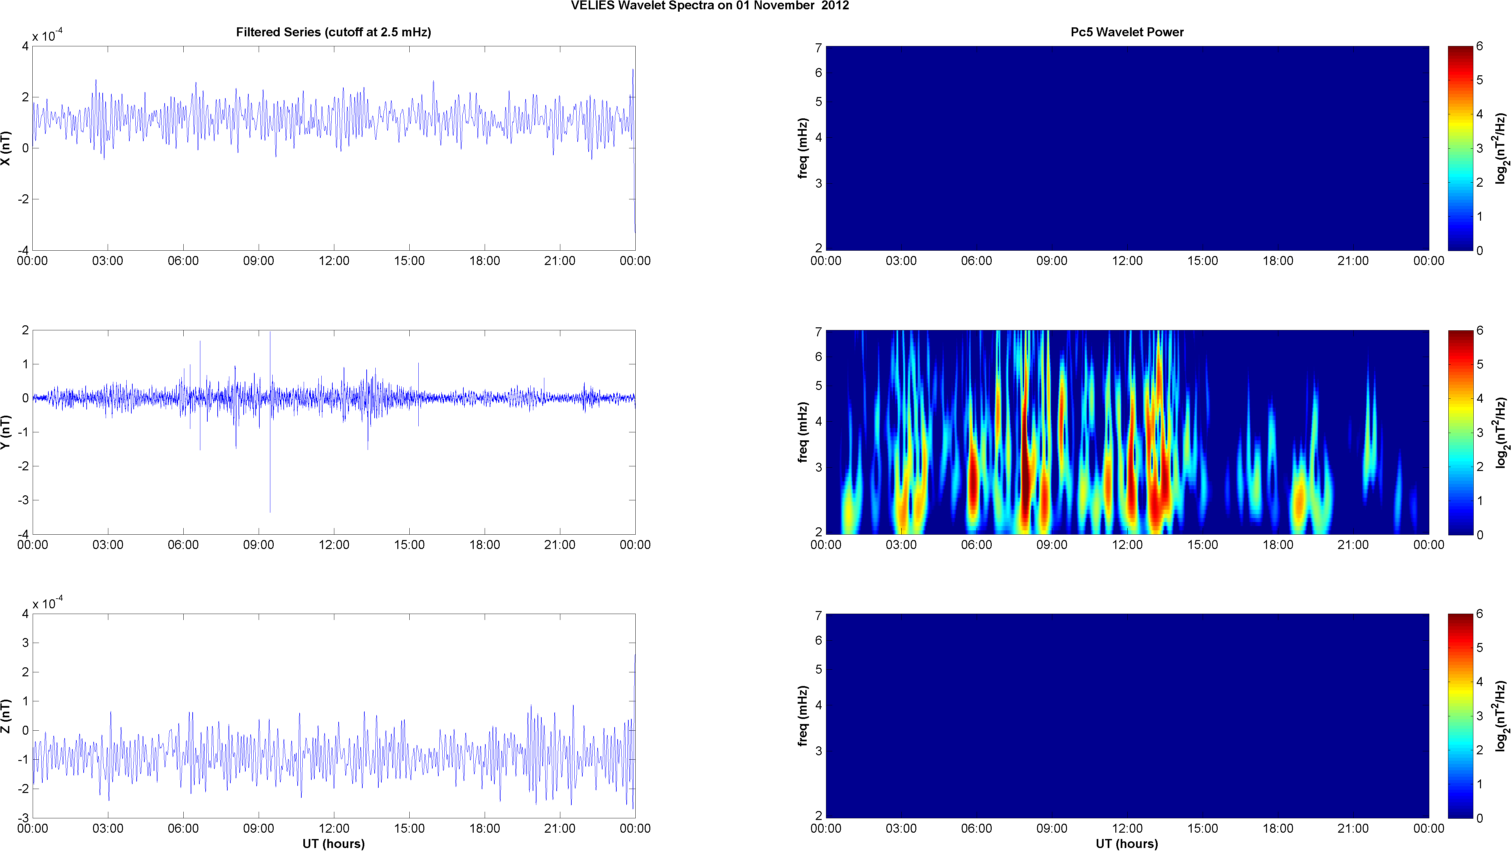Click the "x 10^-4" exponent above the X plot
Screen dimensions: 1511x851
pos(48,36)
